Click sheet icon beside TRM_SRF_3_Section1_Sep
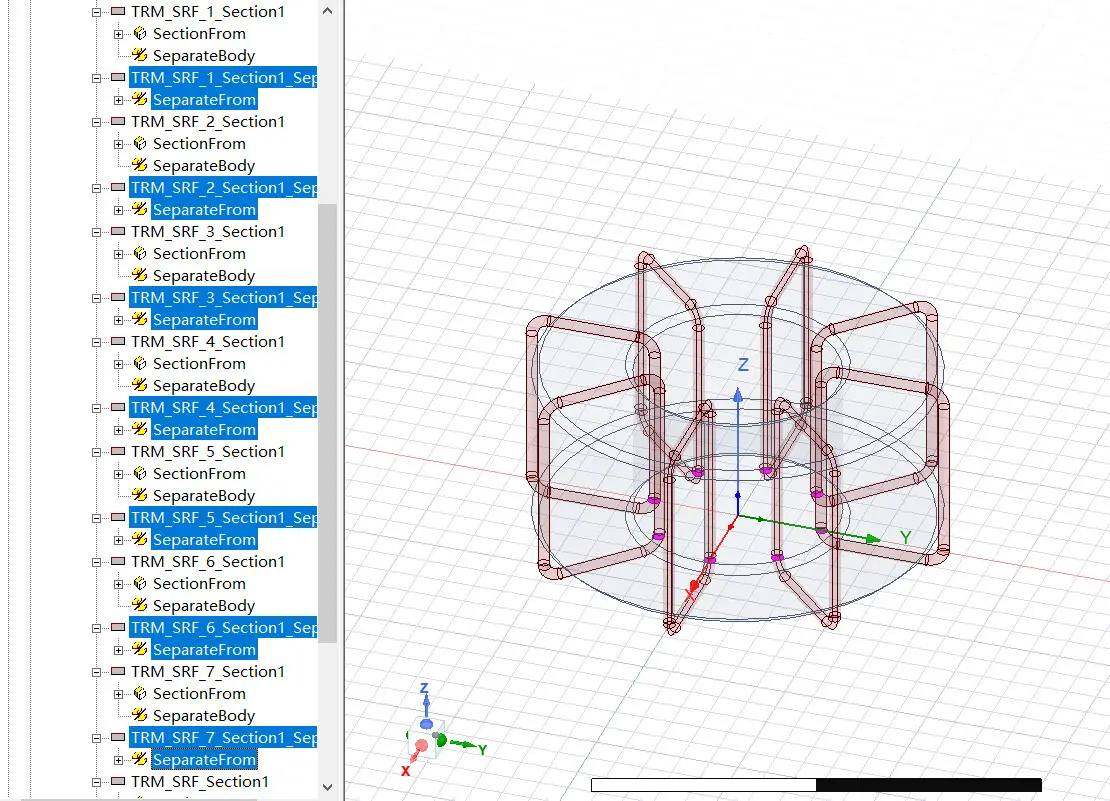1110x801 pixels. 118,297
